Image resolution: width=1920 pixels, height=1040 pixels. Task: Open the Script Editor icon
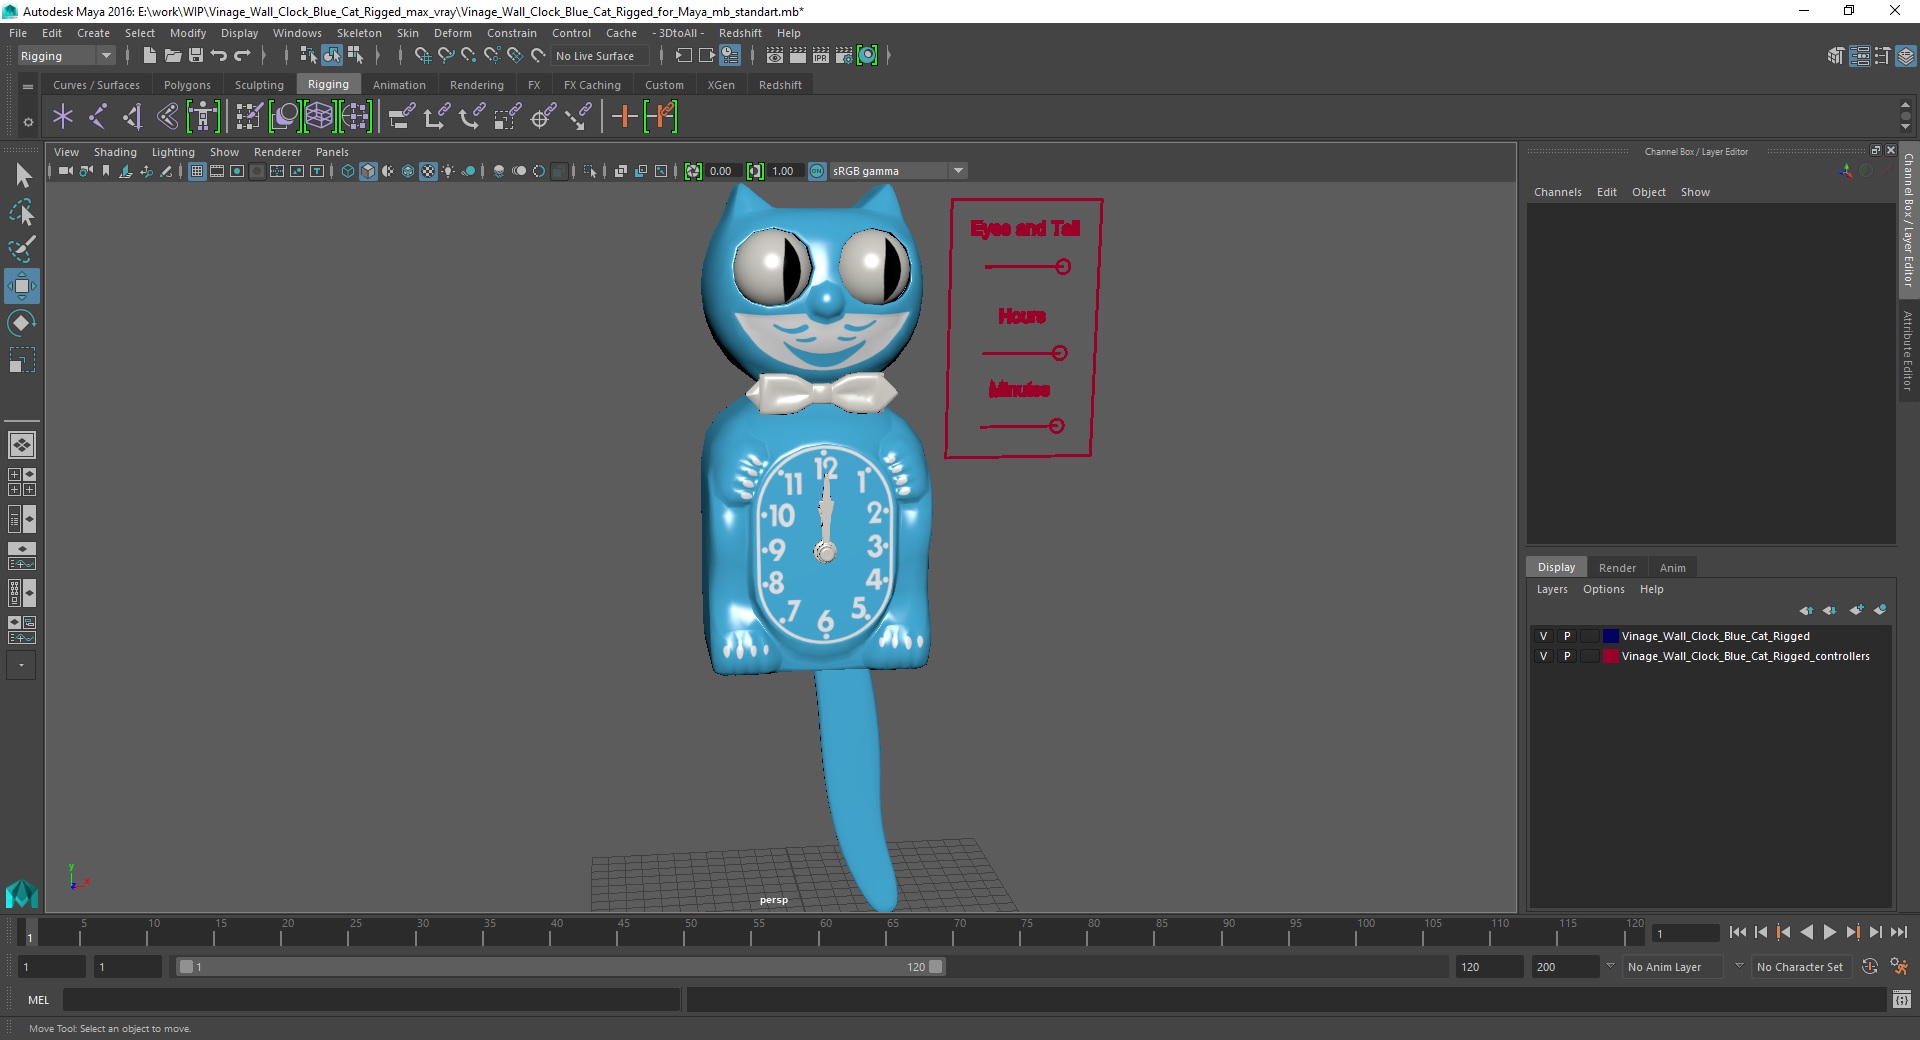1901,1000
